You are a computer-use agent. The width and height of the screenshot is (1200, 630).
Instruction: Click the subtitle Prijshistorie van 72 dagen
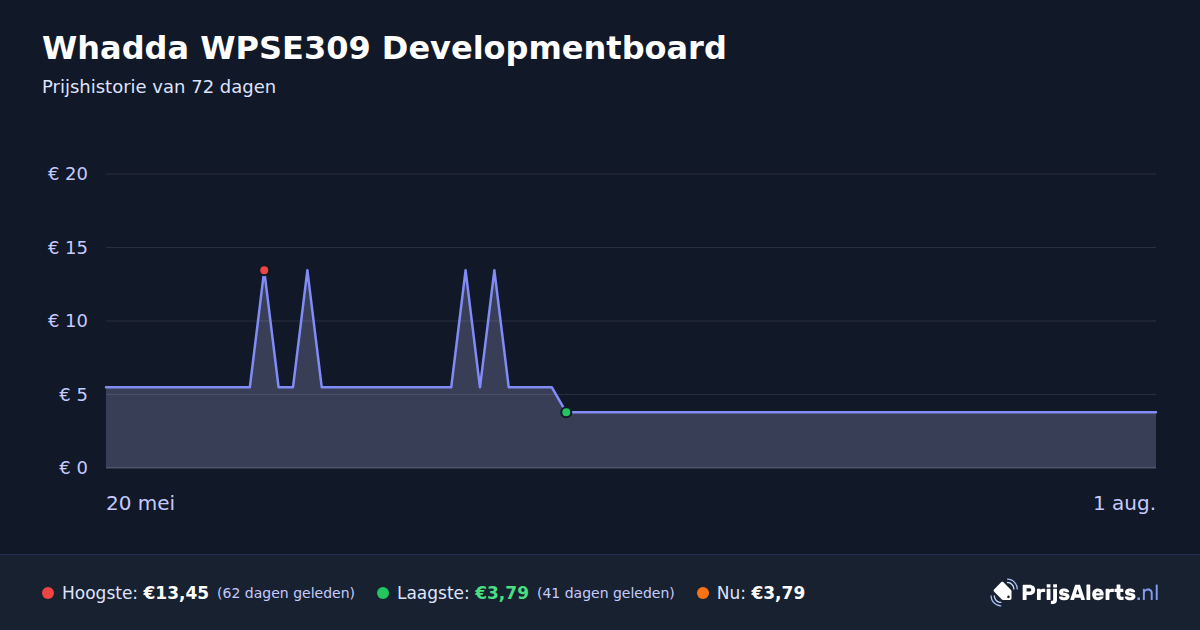(159, 87)
